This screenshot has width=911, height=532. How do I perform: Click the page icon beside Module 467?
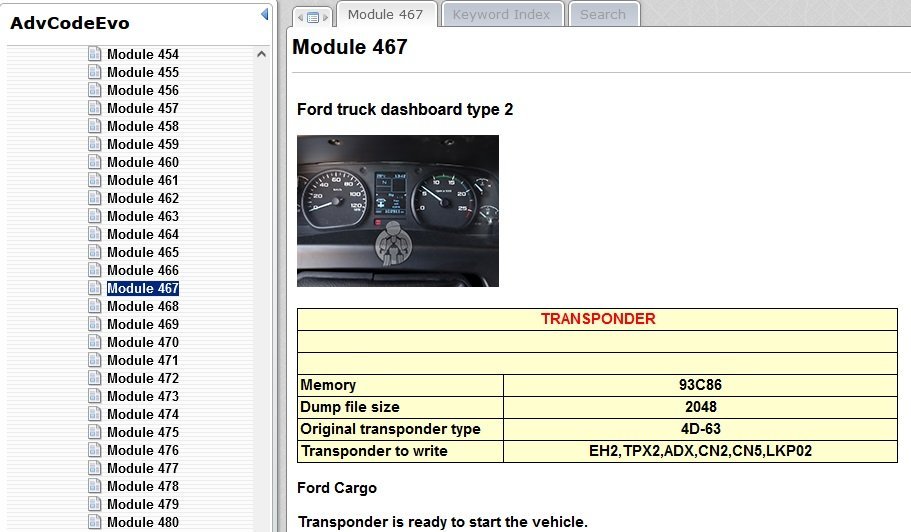pyautogui.click(x=95, y=288)
